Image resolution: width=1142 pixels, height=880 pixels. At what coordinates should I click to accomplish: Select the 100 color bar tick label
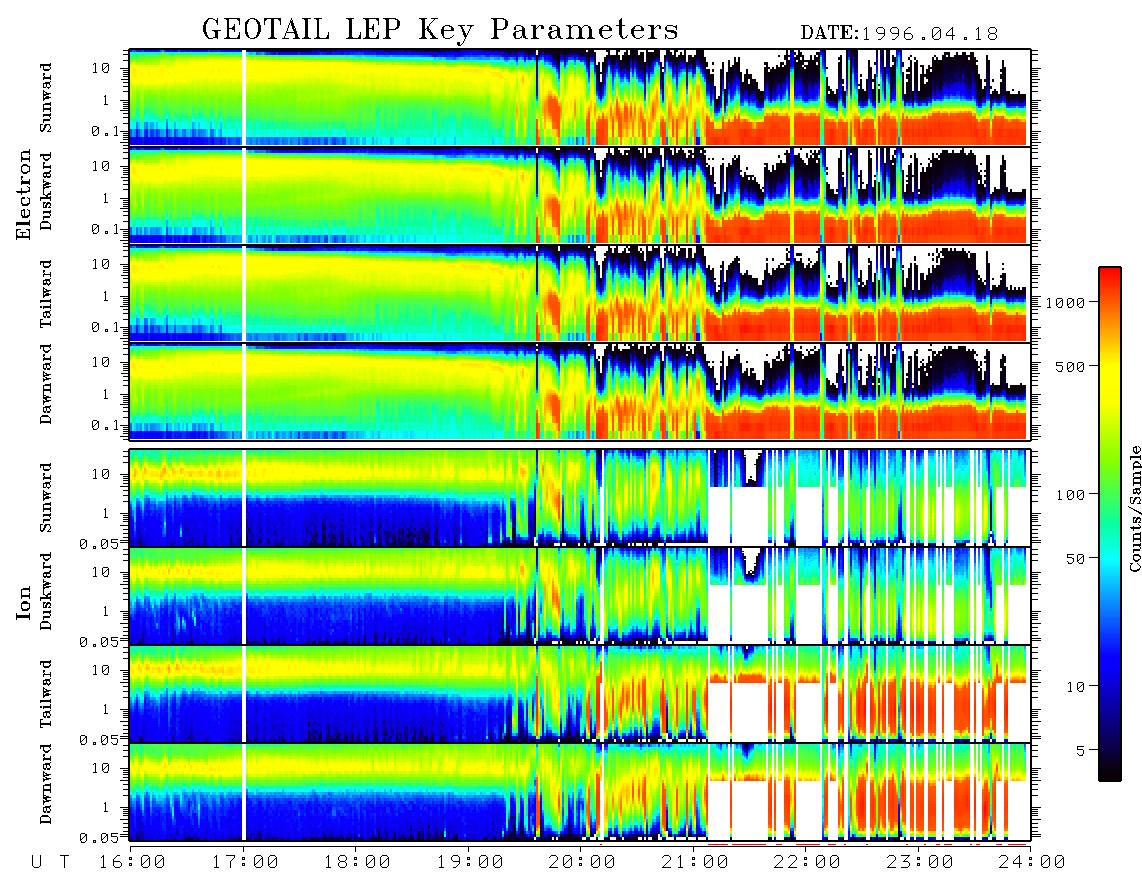pos(1070,495)
